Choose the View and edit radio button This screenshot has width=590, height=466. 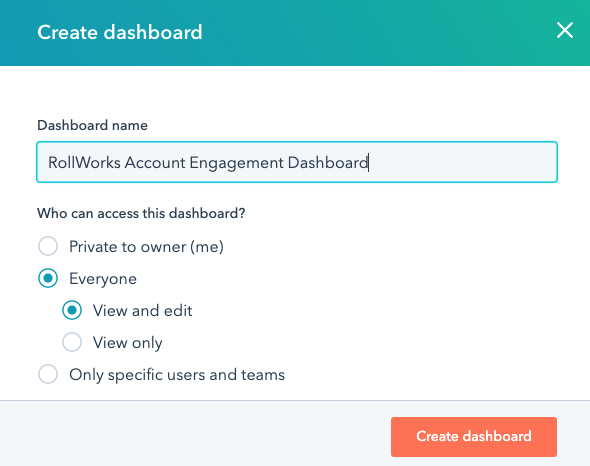tap(72, 310)
